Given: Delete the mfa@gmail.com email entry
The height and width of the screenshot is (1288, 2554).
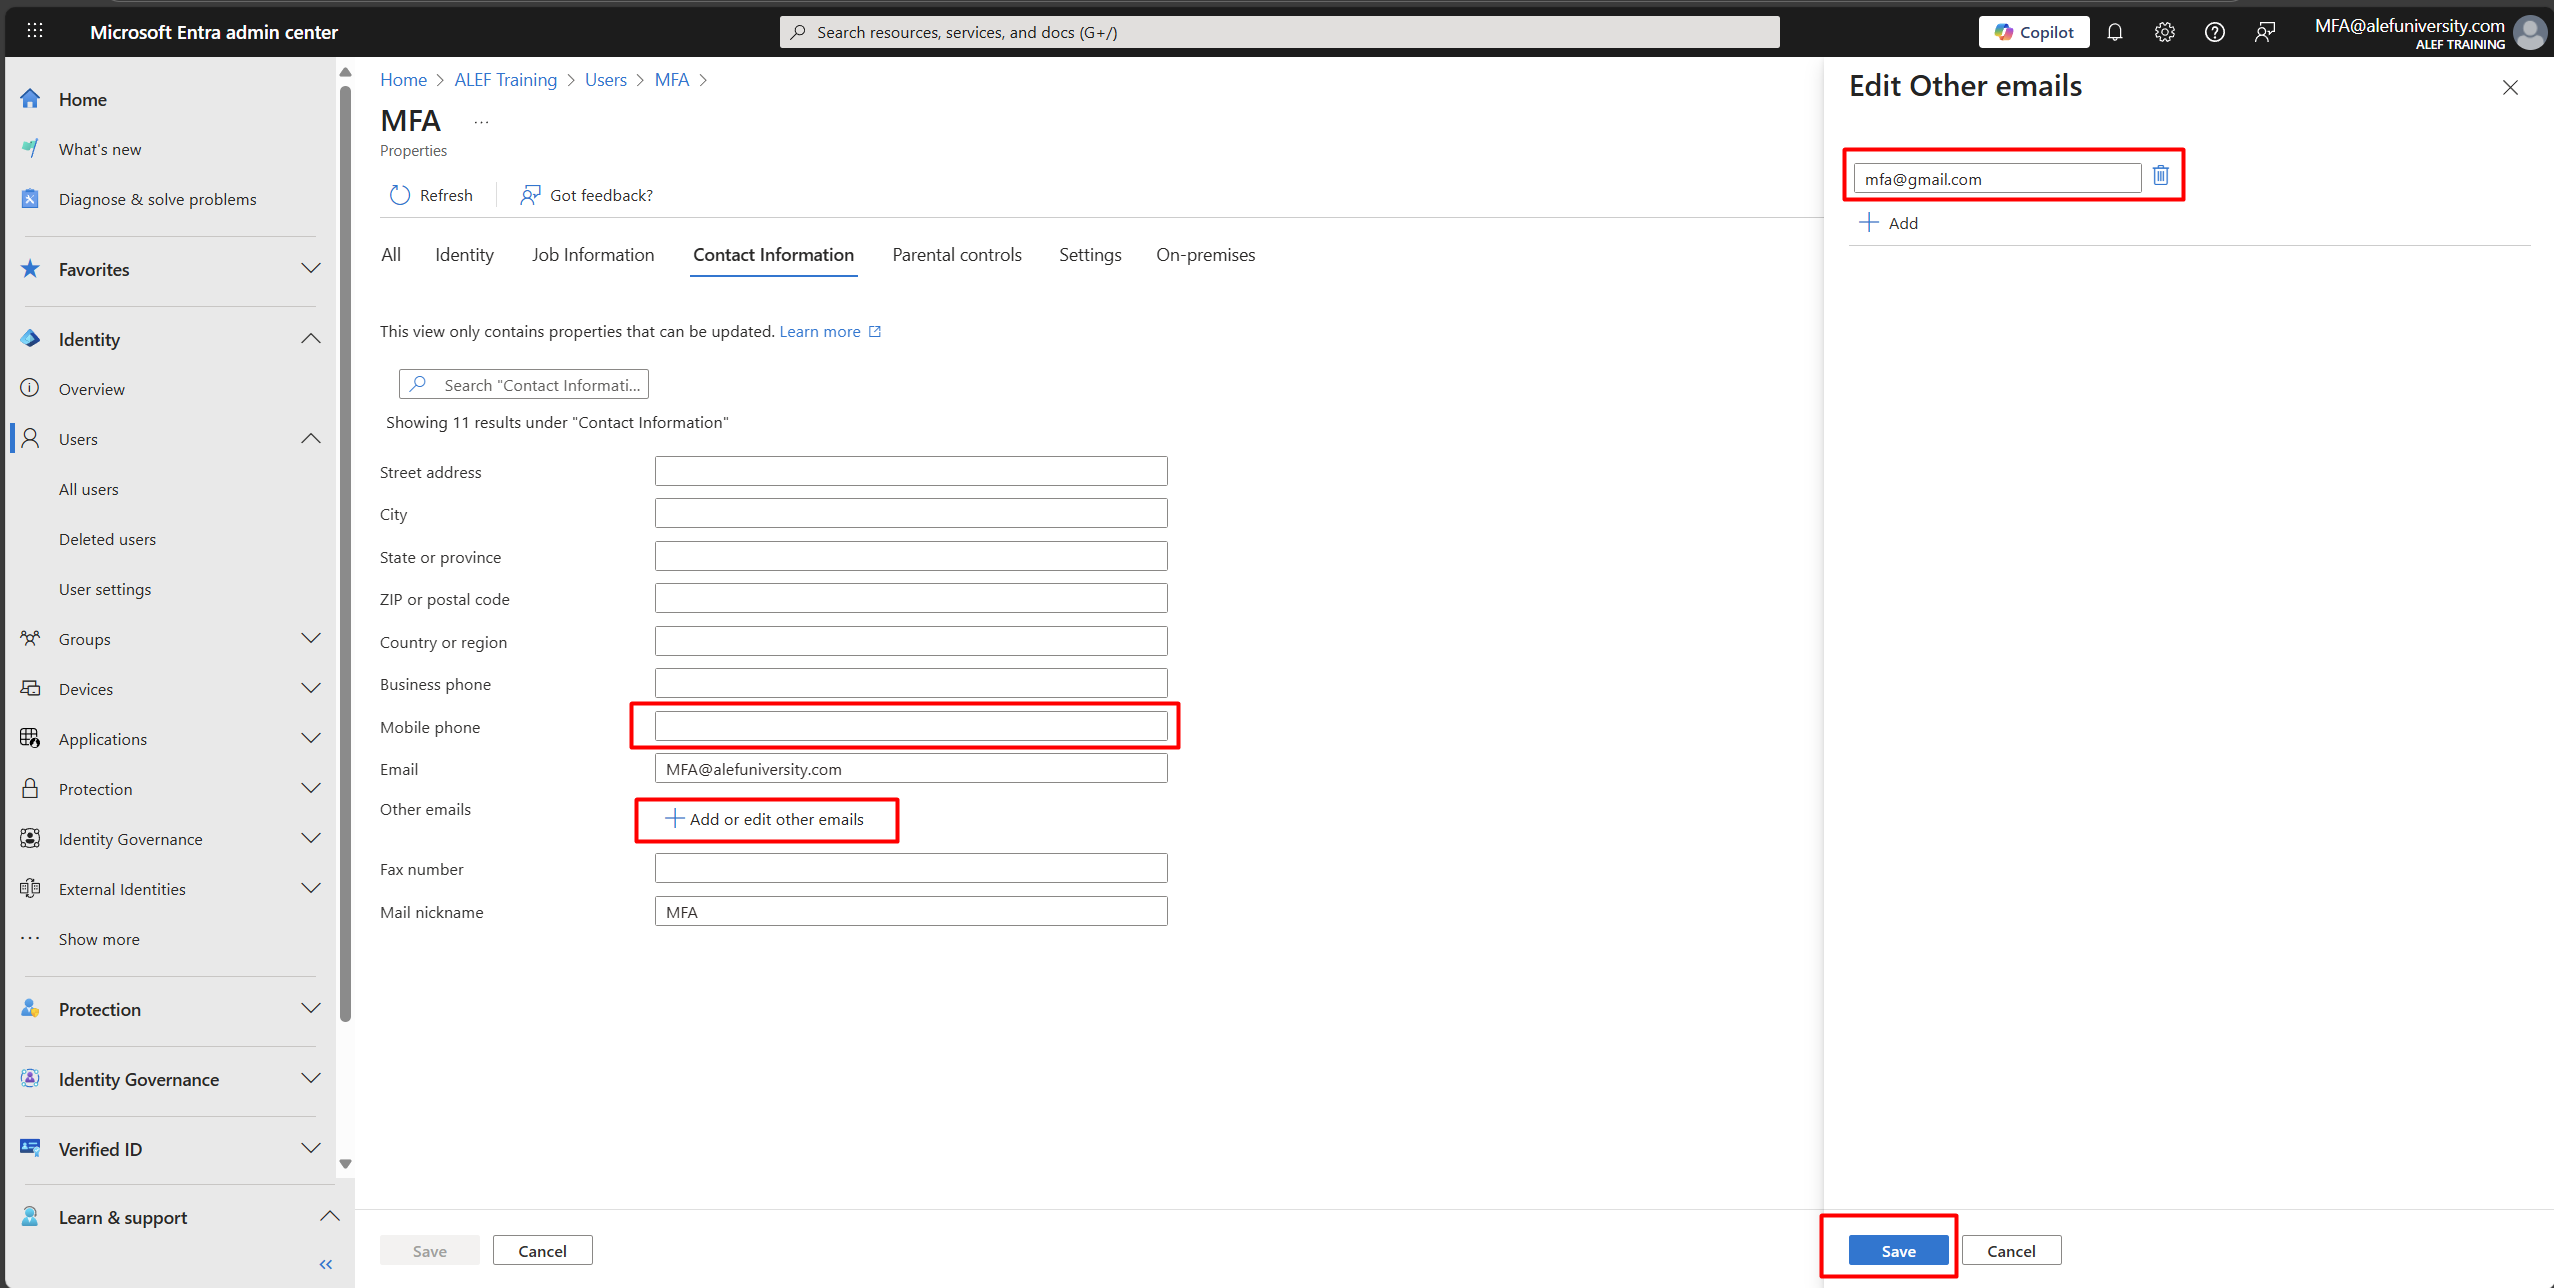Looking at the screenshot, I should [2161, 176].
